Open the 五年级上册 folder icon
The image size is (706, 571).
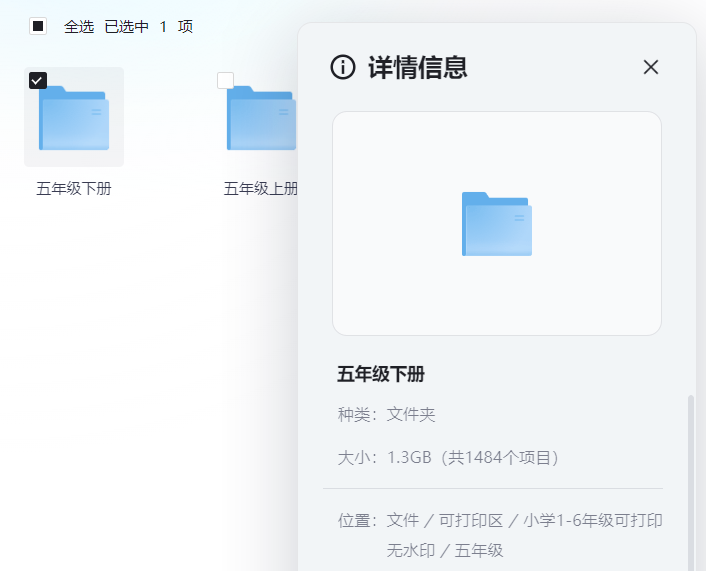coord(261,118)
